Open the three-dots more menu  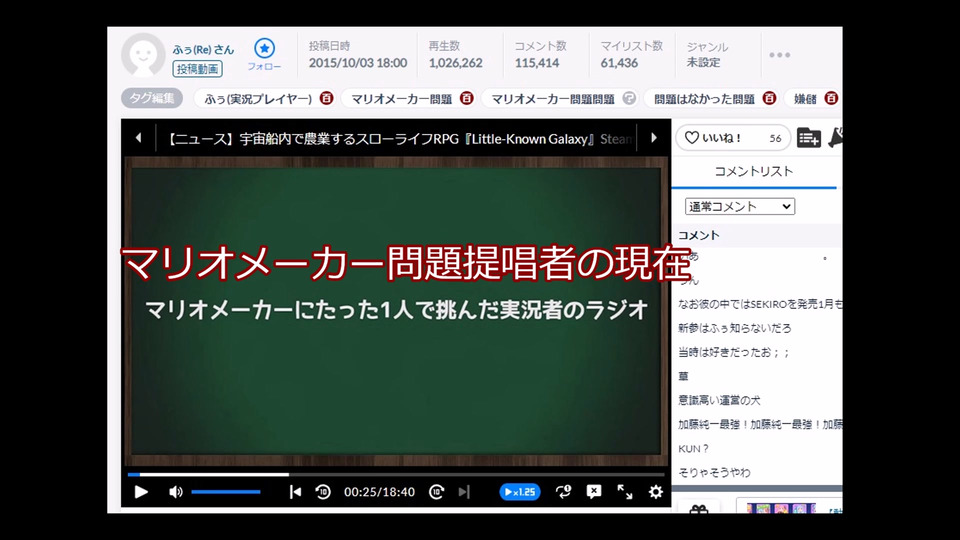(779, 55)
